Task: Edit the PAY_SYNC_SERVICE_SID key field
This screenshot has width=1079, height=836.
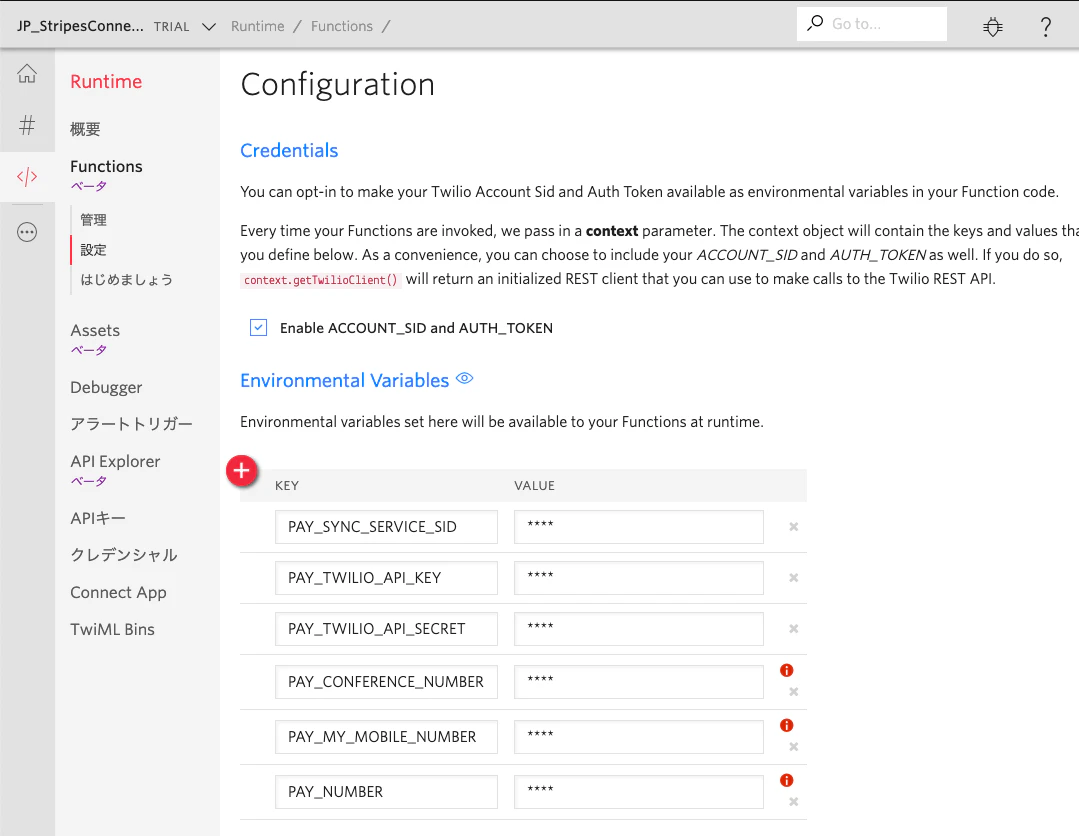Action: click(386, 527)
